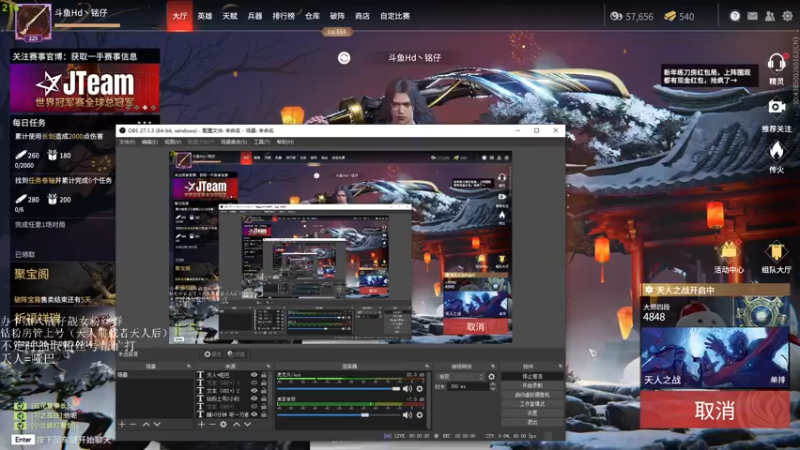Click 麦克风/Aux volume slider in OBS mixer
This screenshot has height=450, width=800.
click(x=339, y=389)
